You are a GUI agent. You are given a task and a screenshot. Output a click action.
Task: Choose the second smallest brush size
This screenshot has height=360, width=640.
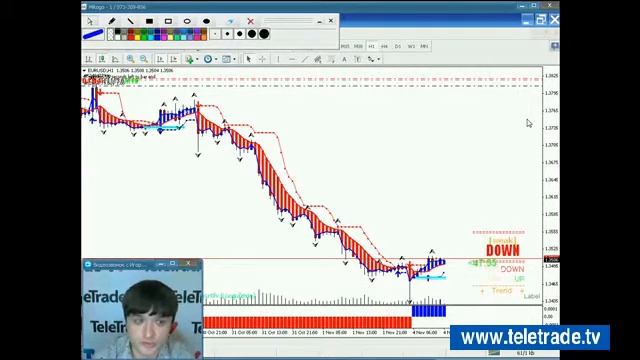[227, 34]
